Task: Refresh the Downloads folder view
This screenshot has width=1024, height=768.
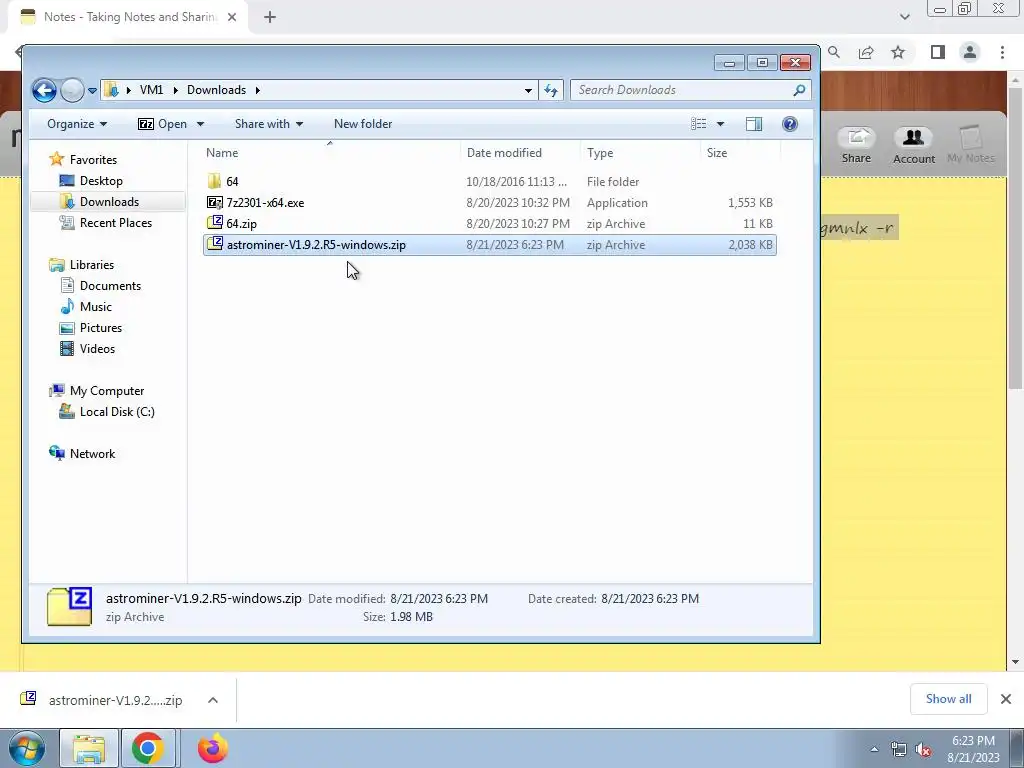Action: (x=551, y=90)
